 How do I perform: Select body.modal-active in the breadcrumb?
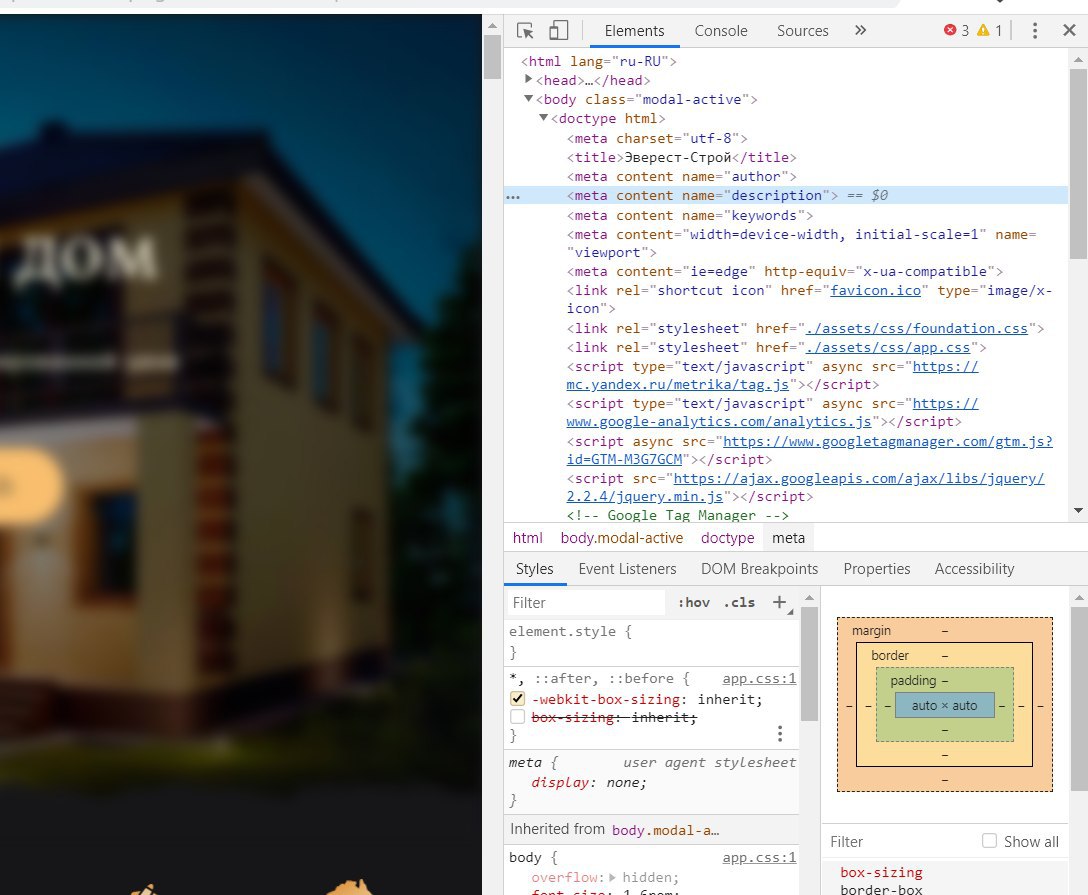[x=622, y=538]
